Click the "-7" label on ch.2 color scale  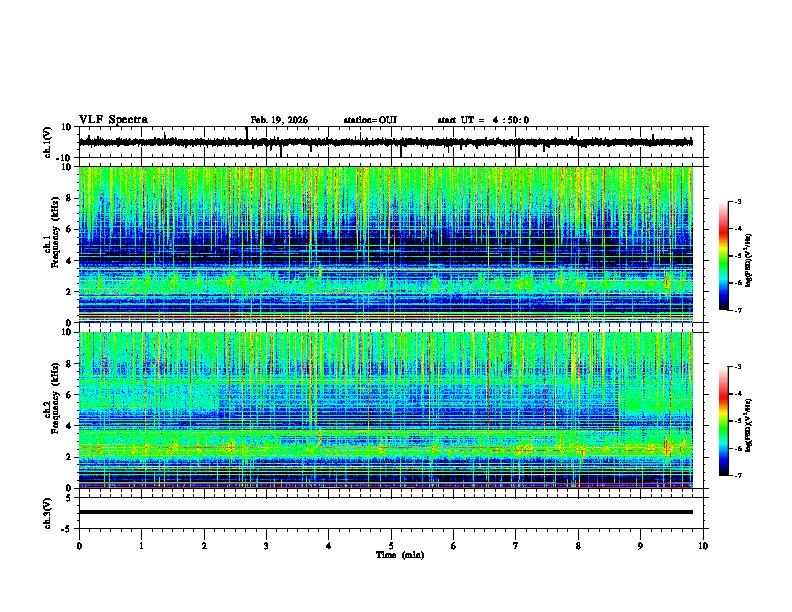(737, 476)
